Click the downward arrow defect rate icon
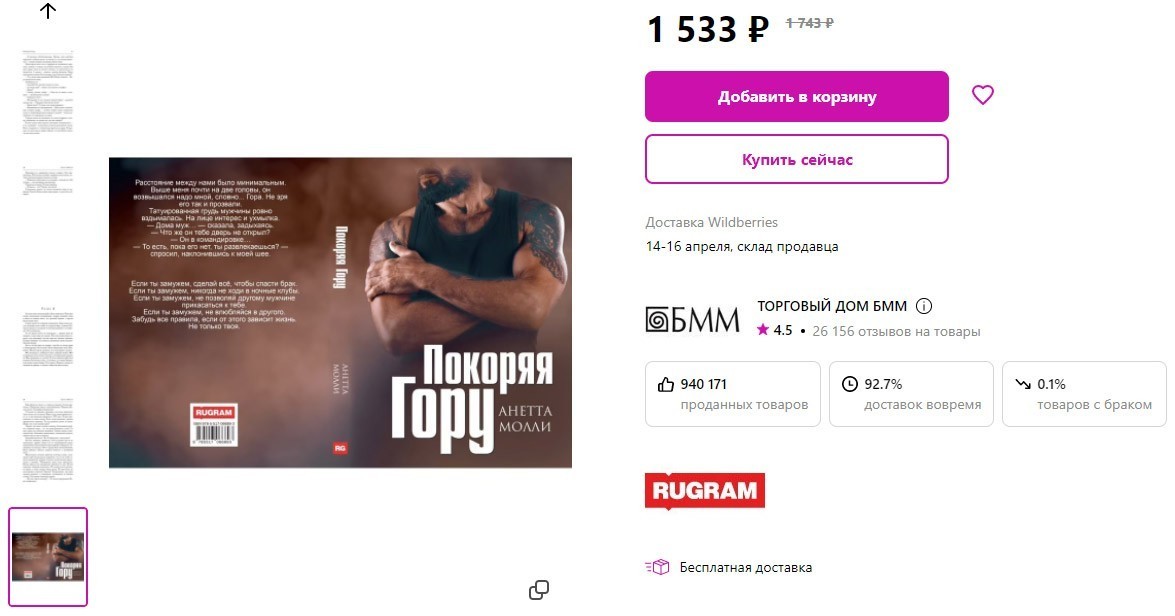 1023,384
